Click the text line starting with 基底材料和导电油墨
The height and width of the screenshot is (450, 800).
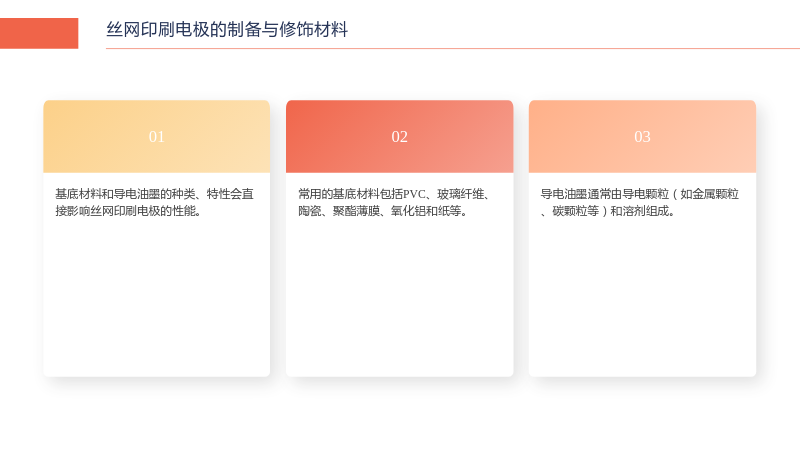tap(155, 194)
